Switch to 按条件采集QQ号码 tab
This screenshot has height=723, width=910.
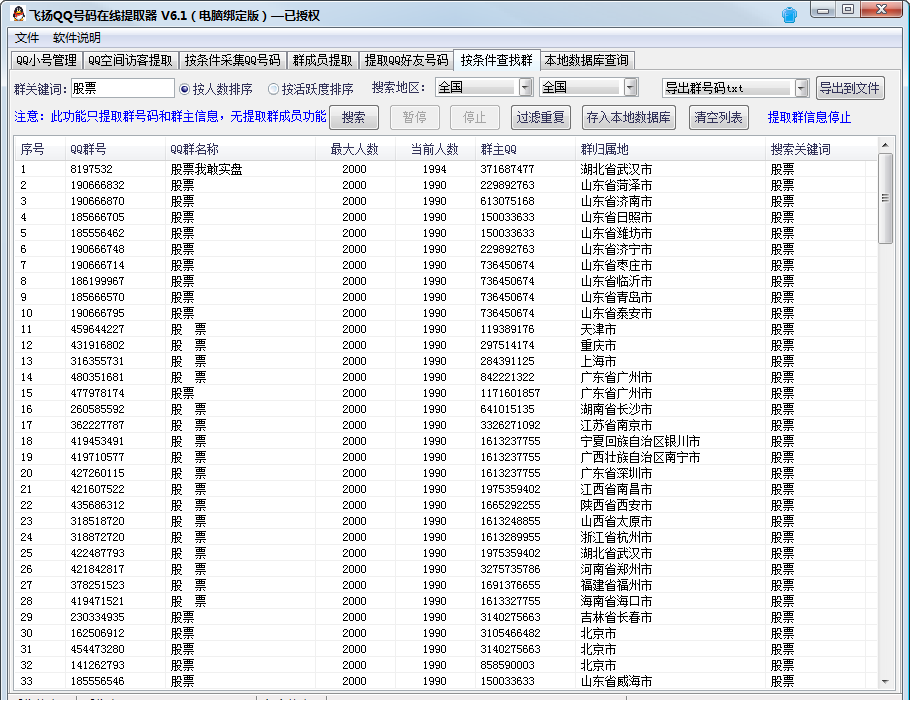click(232, 60)
